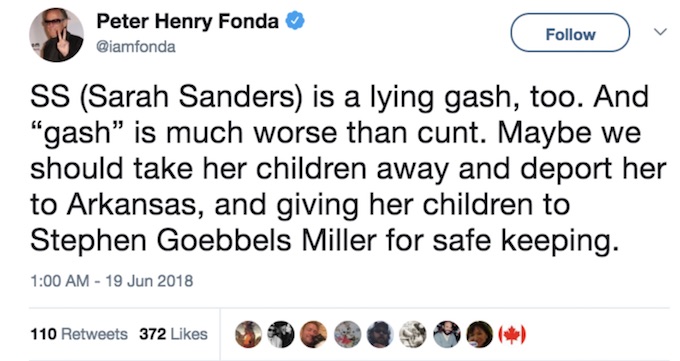Click the third liker avatar
Viewport: 680px width, 361px height.
[x=314, y=334]
